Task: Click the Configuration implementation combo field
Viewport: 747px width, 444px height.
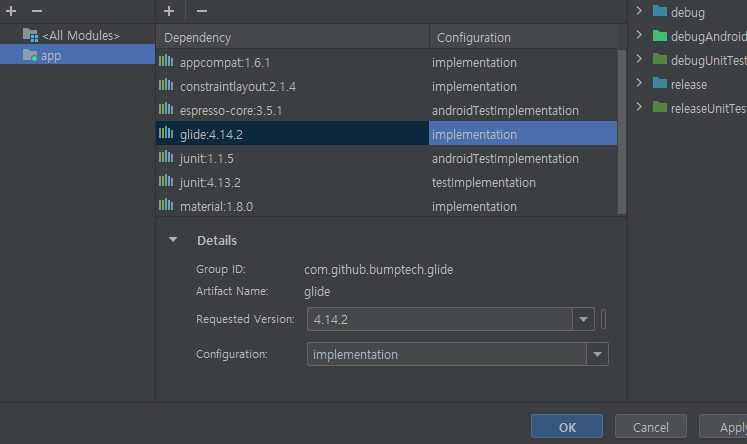Action: pos(458,354)
